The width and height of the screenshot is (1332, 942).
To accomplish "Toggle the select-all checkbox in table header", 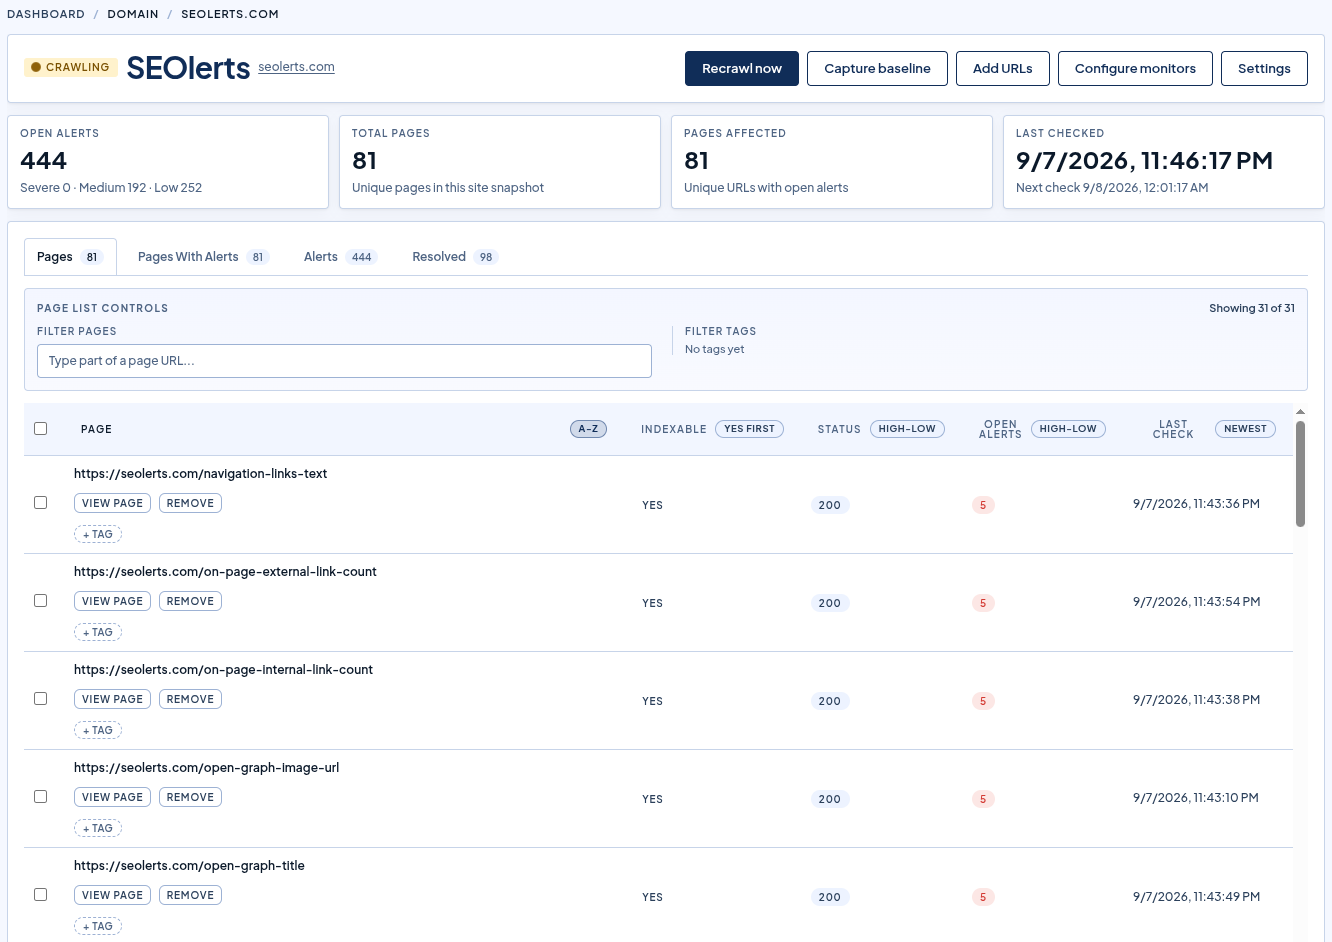I will pos(41,429).
